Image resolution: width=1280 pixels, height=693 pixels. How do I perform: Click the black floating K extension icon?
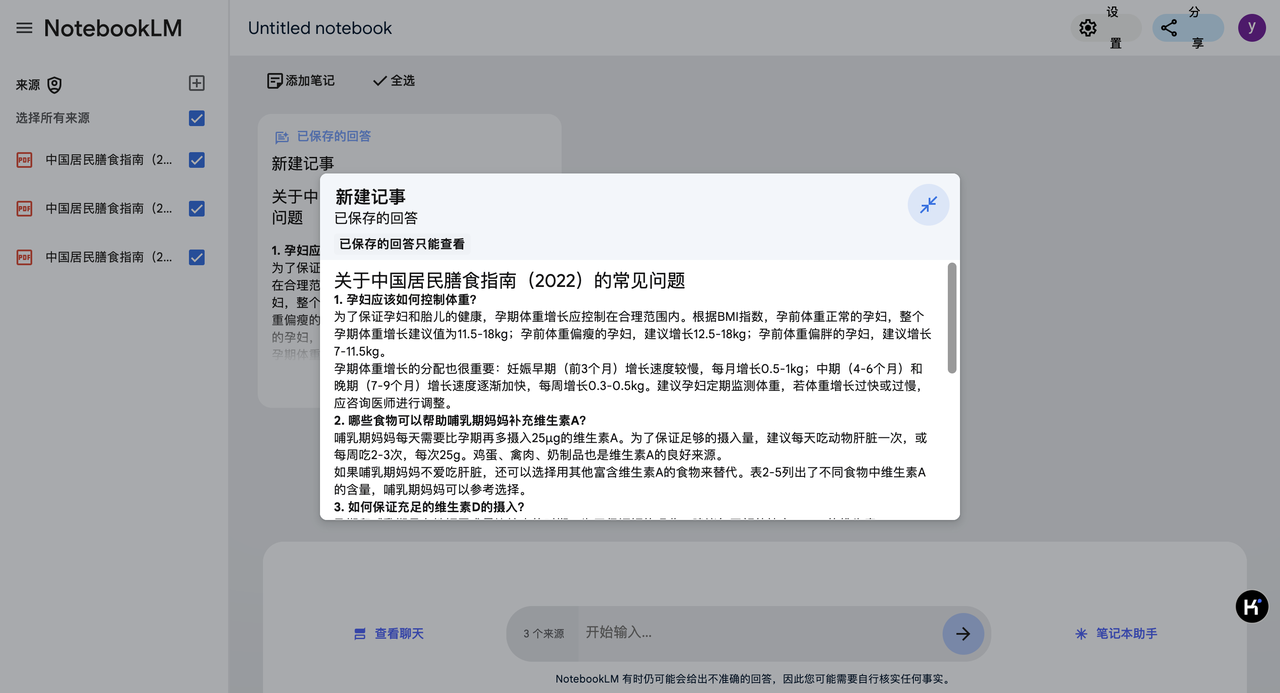tap(1252, 606)
